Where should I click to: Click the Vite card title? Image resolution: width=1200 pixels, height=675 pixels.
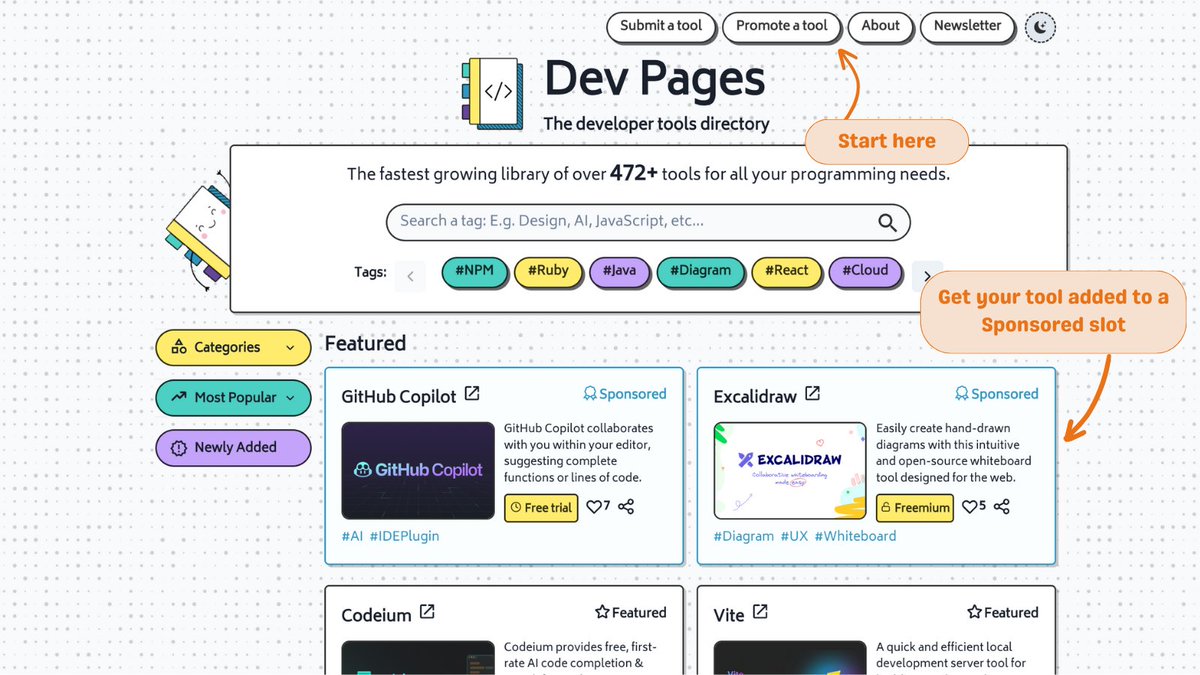click(729, 615)
